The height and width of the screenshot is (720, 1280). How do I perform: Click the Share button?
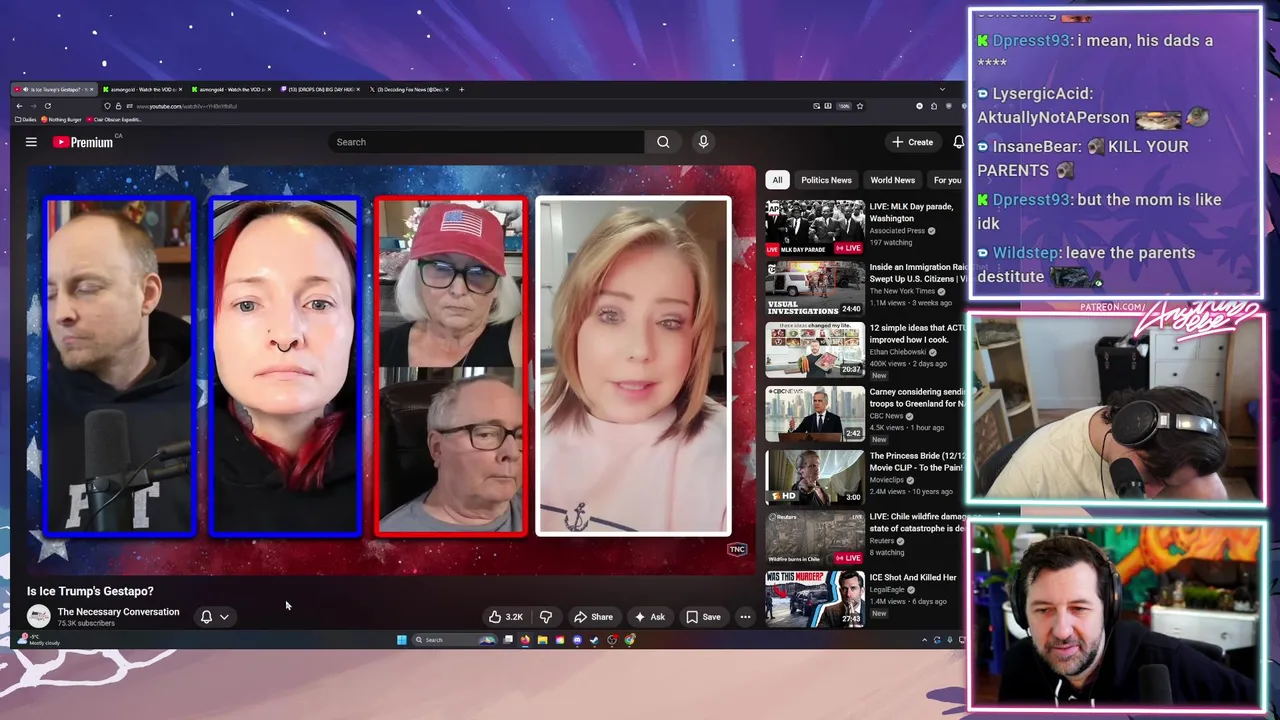click(592, 617)
